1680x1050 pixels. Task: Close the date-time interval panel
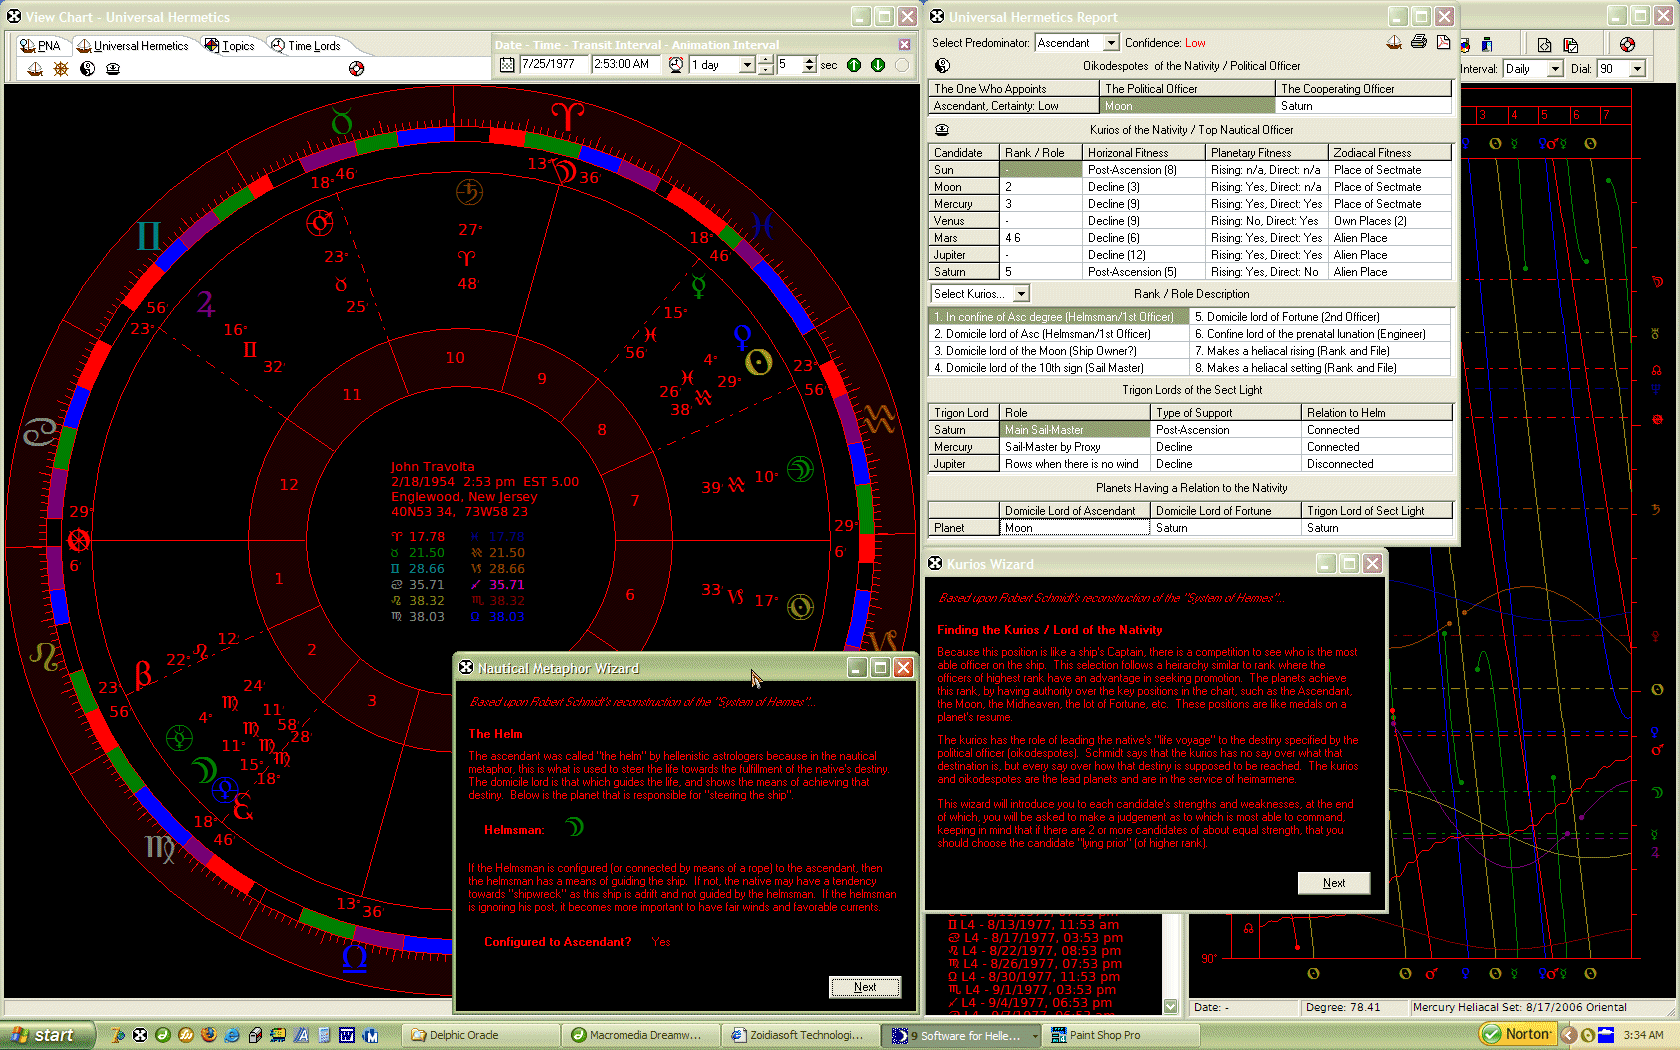pos(904,44)
